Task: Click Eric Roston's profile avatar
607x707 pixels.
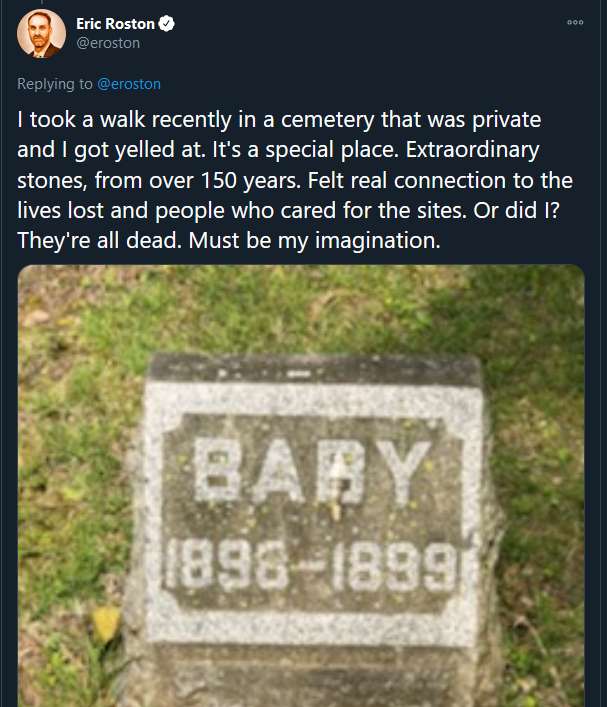Action: click(42, 33)
